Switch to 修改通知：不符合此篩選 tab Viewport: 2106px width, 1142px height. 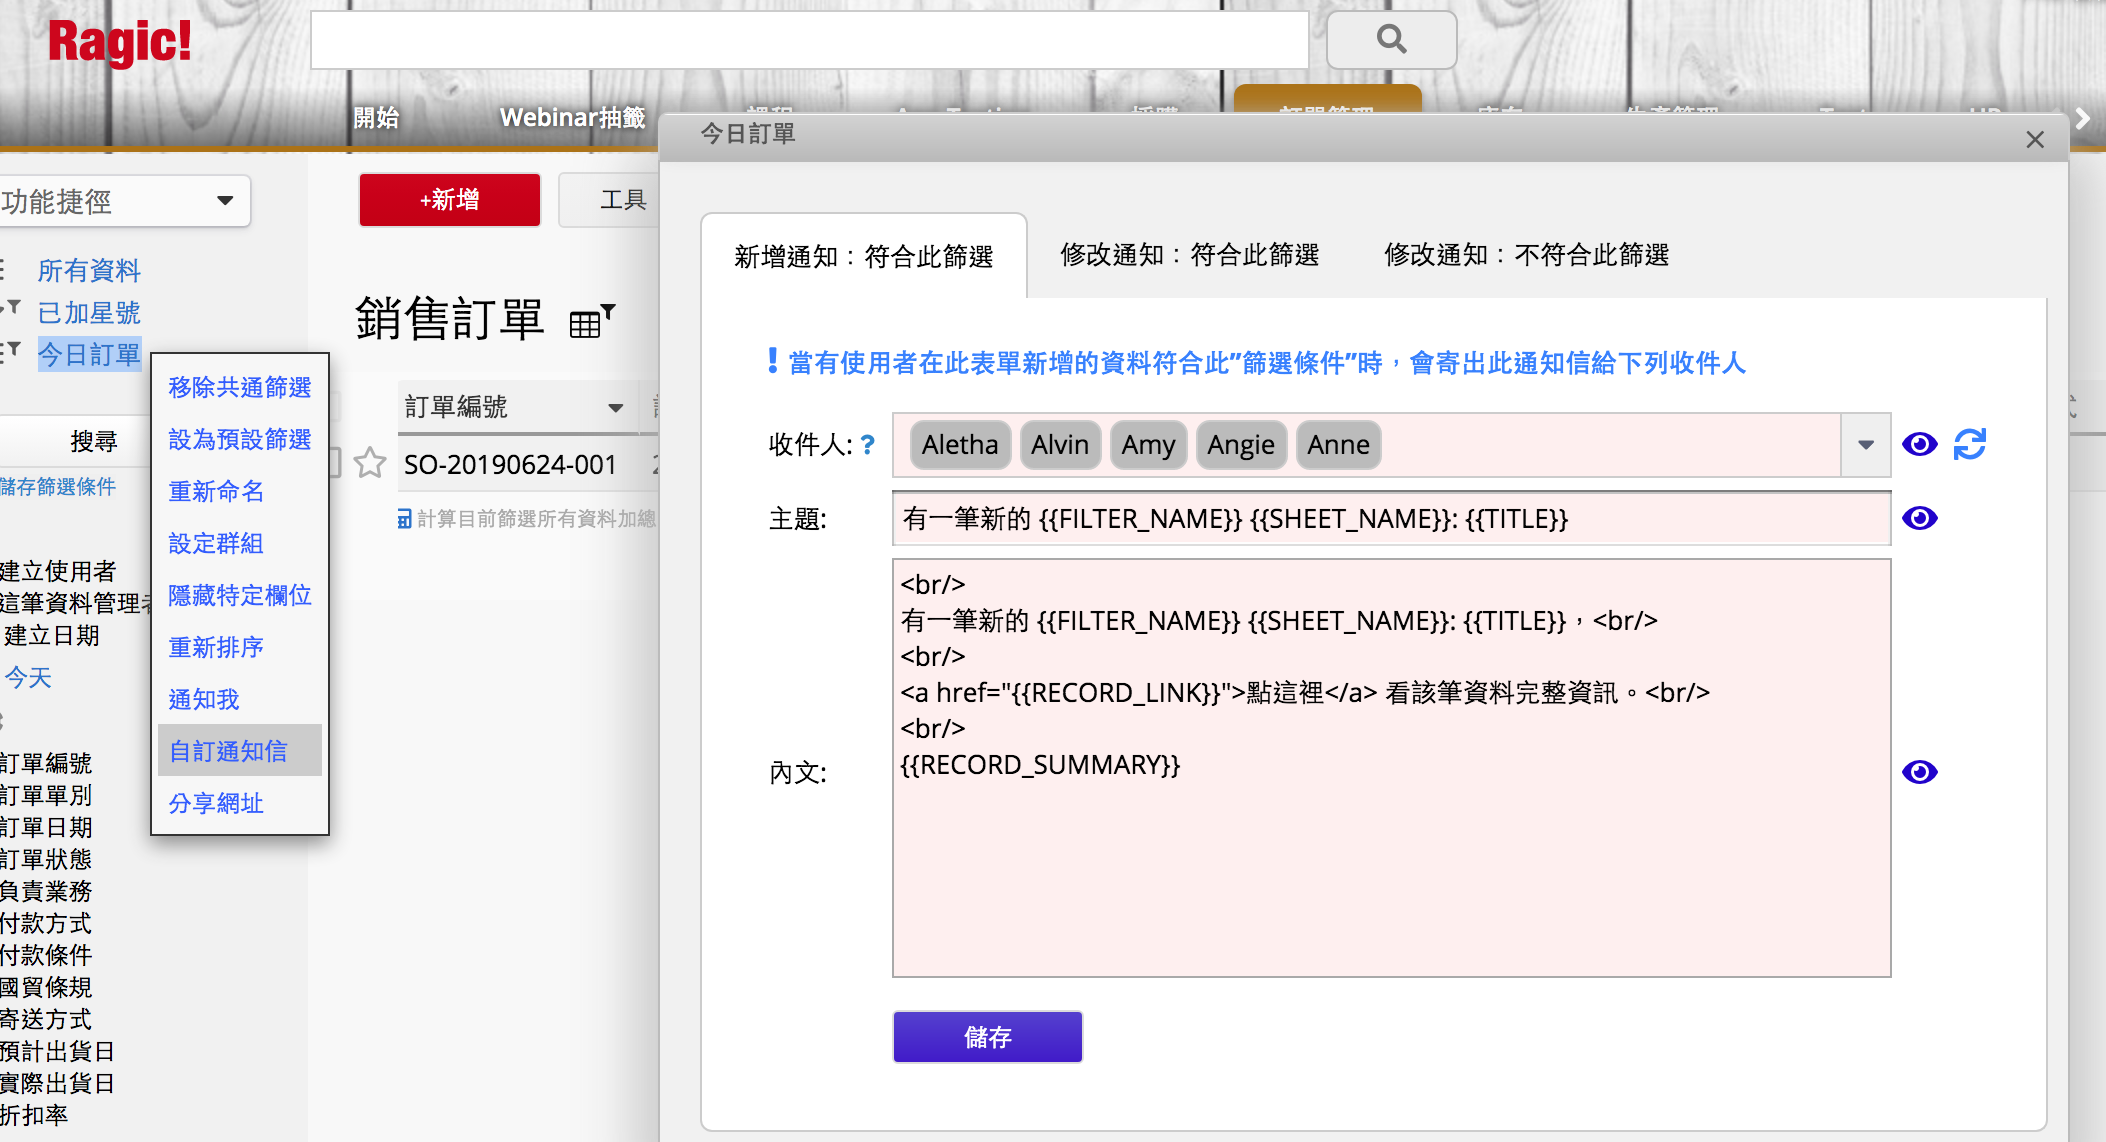tap(1527, 255)
